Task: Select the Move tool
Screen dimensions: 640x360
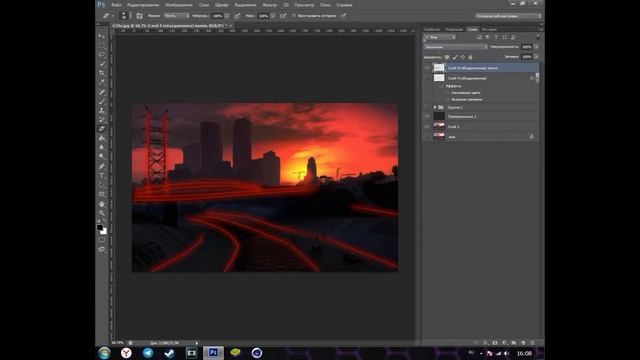Action: [102, 36]
